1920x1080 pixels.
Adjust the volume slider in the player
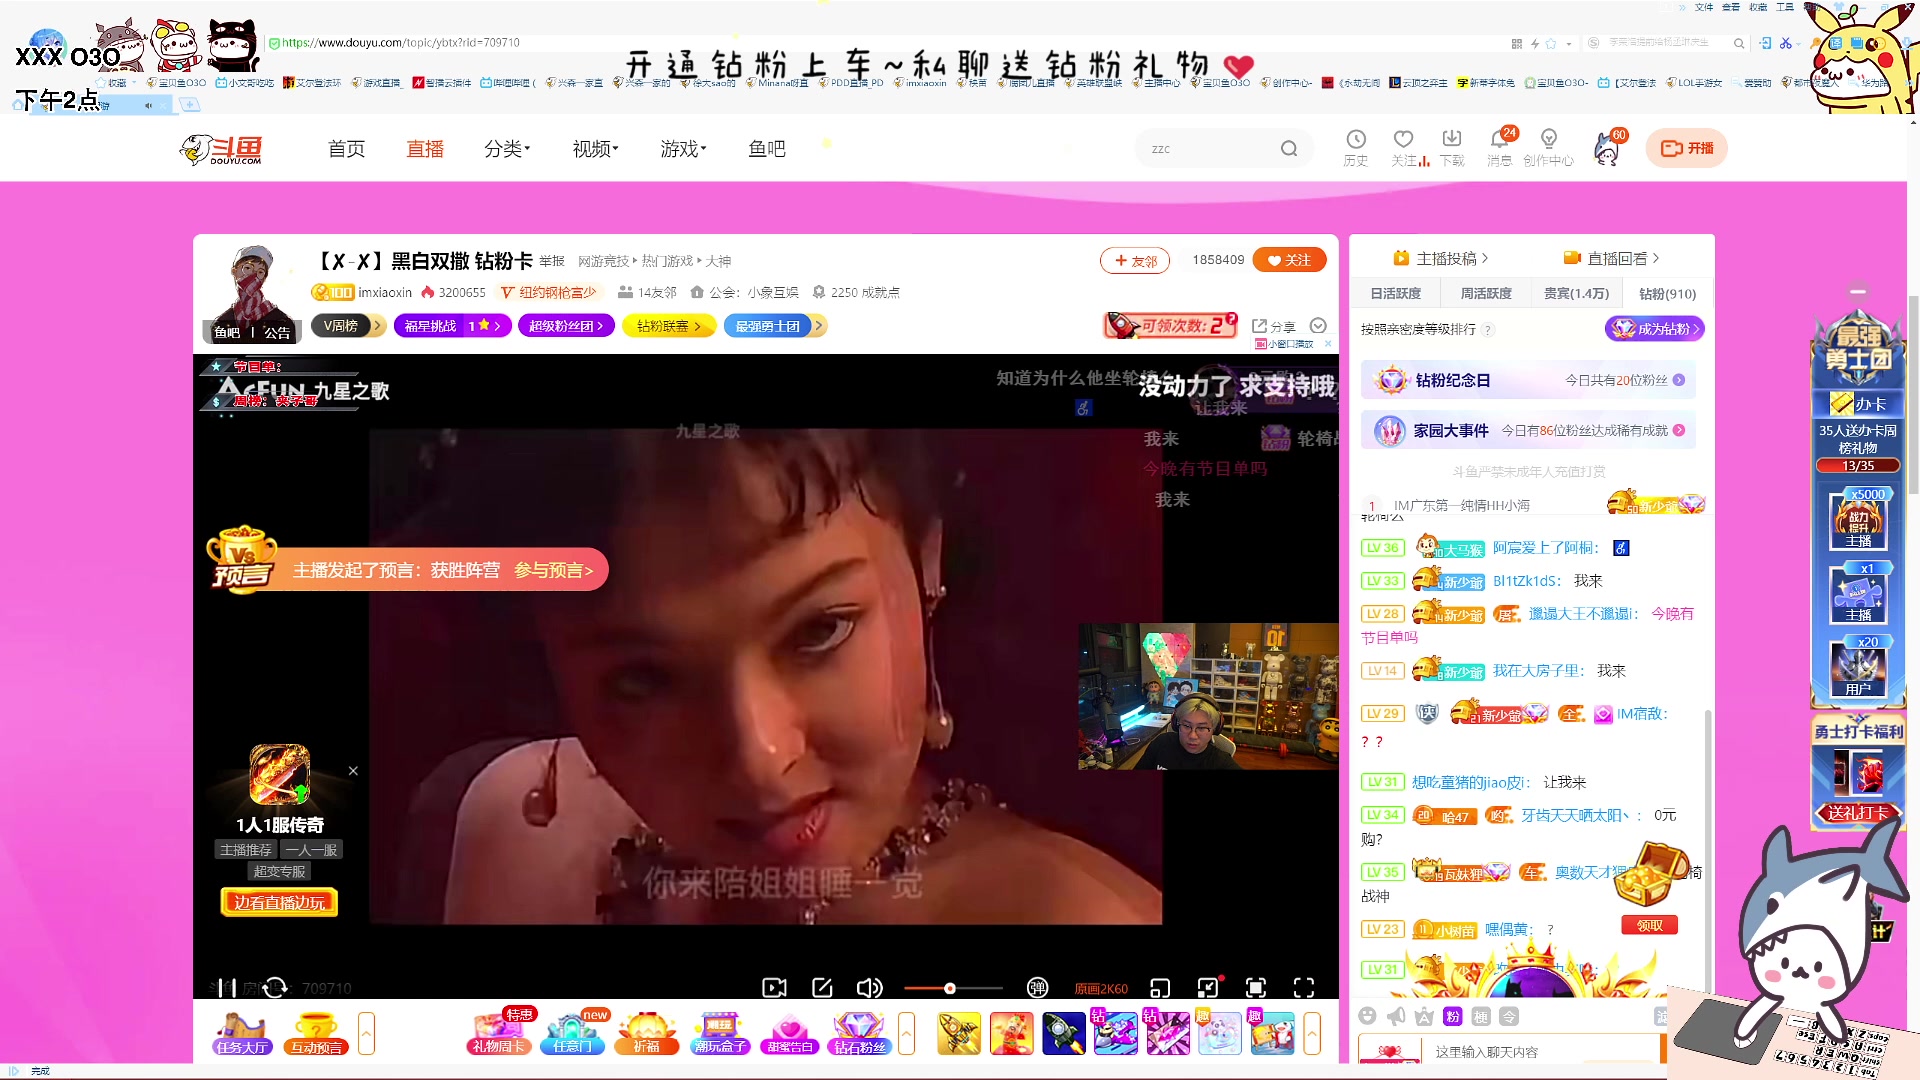950,987
